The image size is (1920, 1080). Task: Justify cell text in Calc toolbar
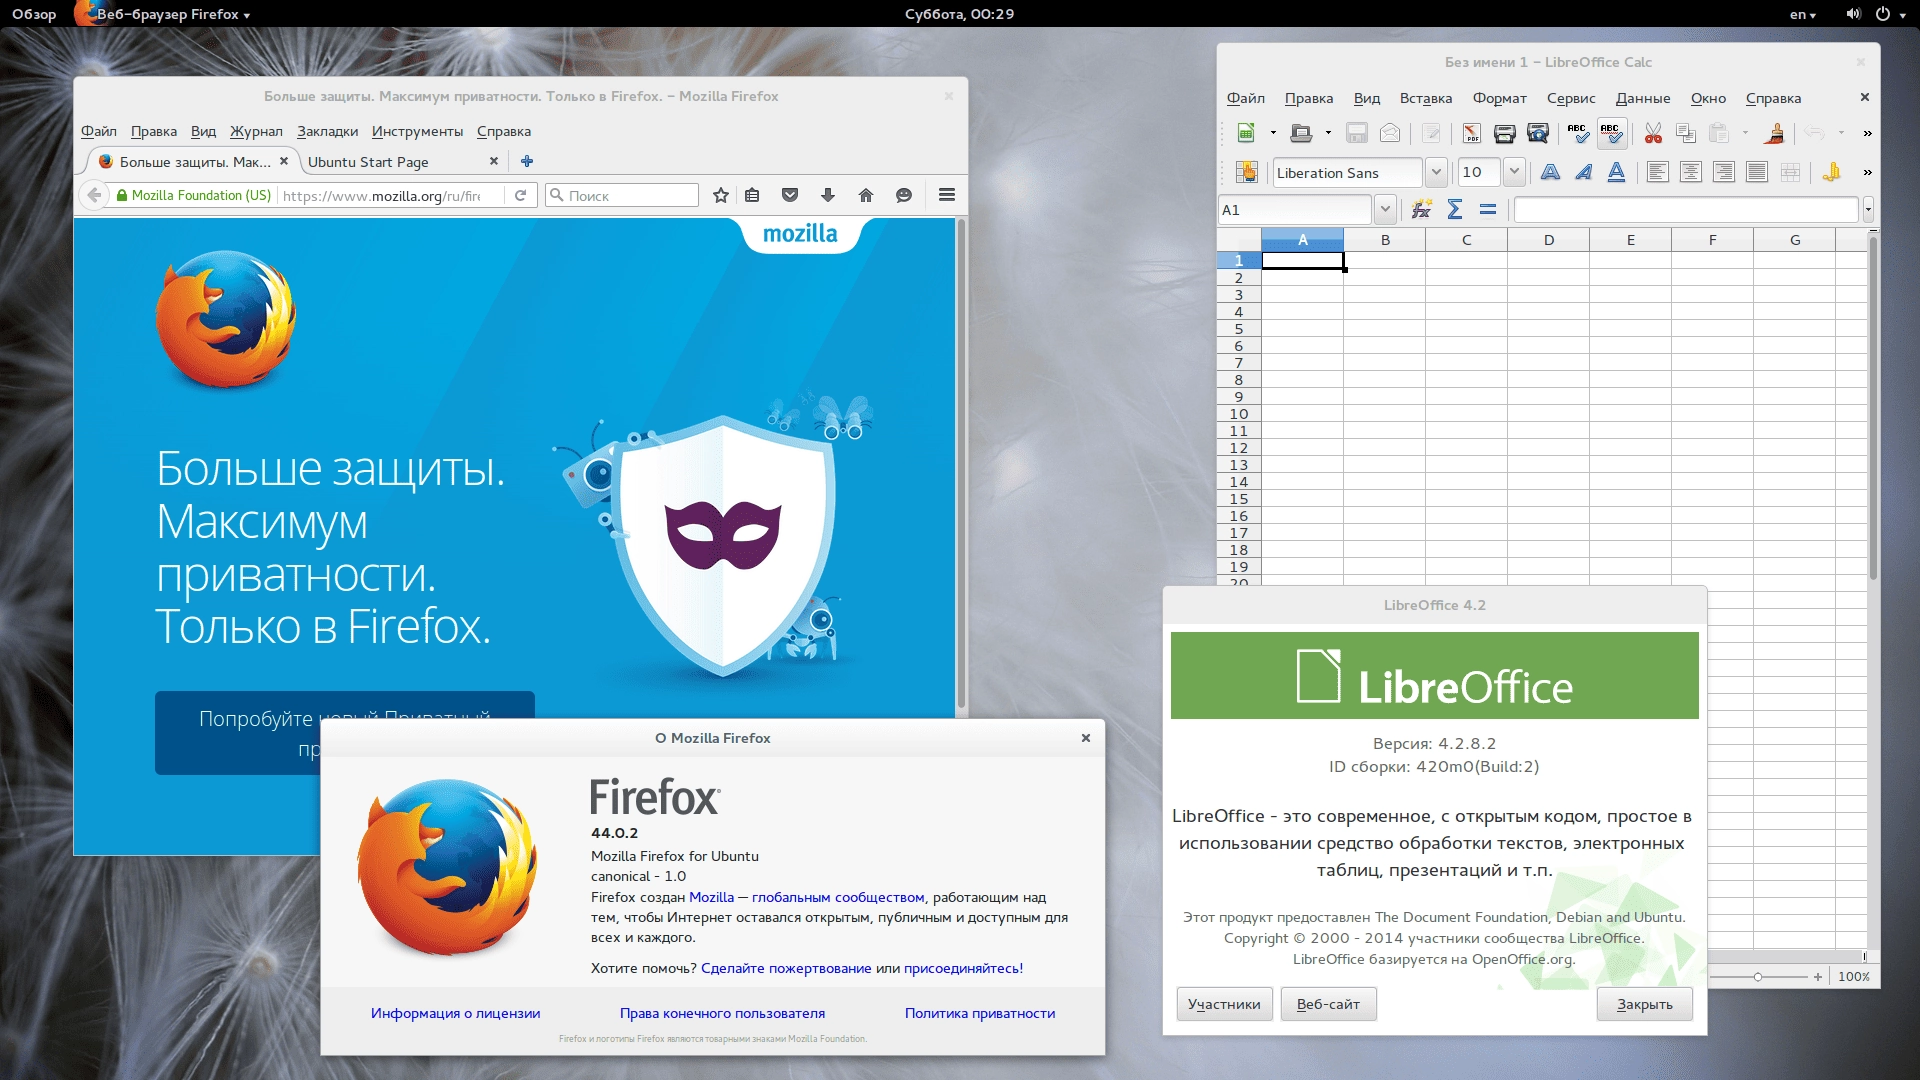click(1756, 172)
